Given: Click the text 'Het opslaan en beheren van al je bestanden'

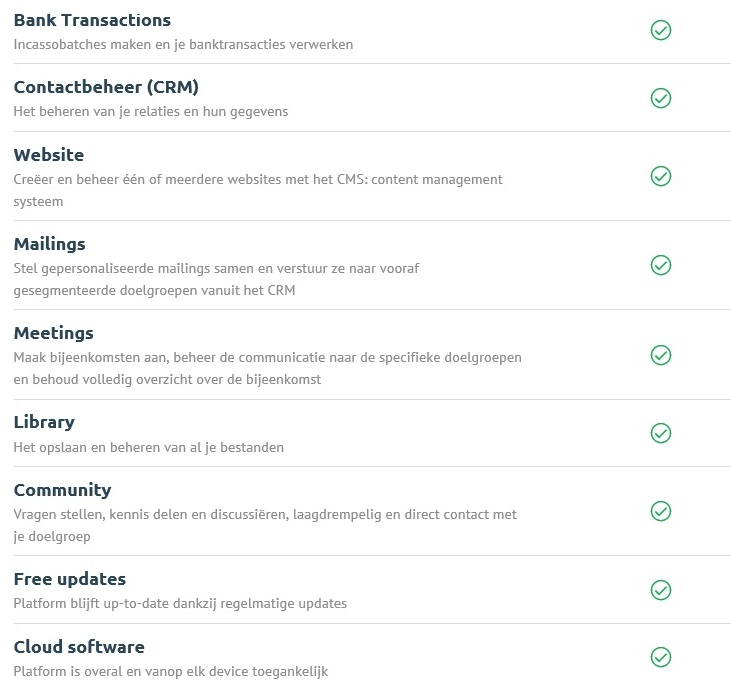Looking at the screenshot, I should click(149, 448).
